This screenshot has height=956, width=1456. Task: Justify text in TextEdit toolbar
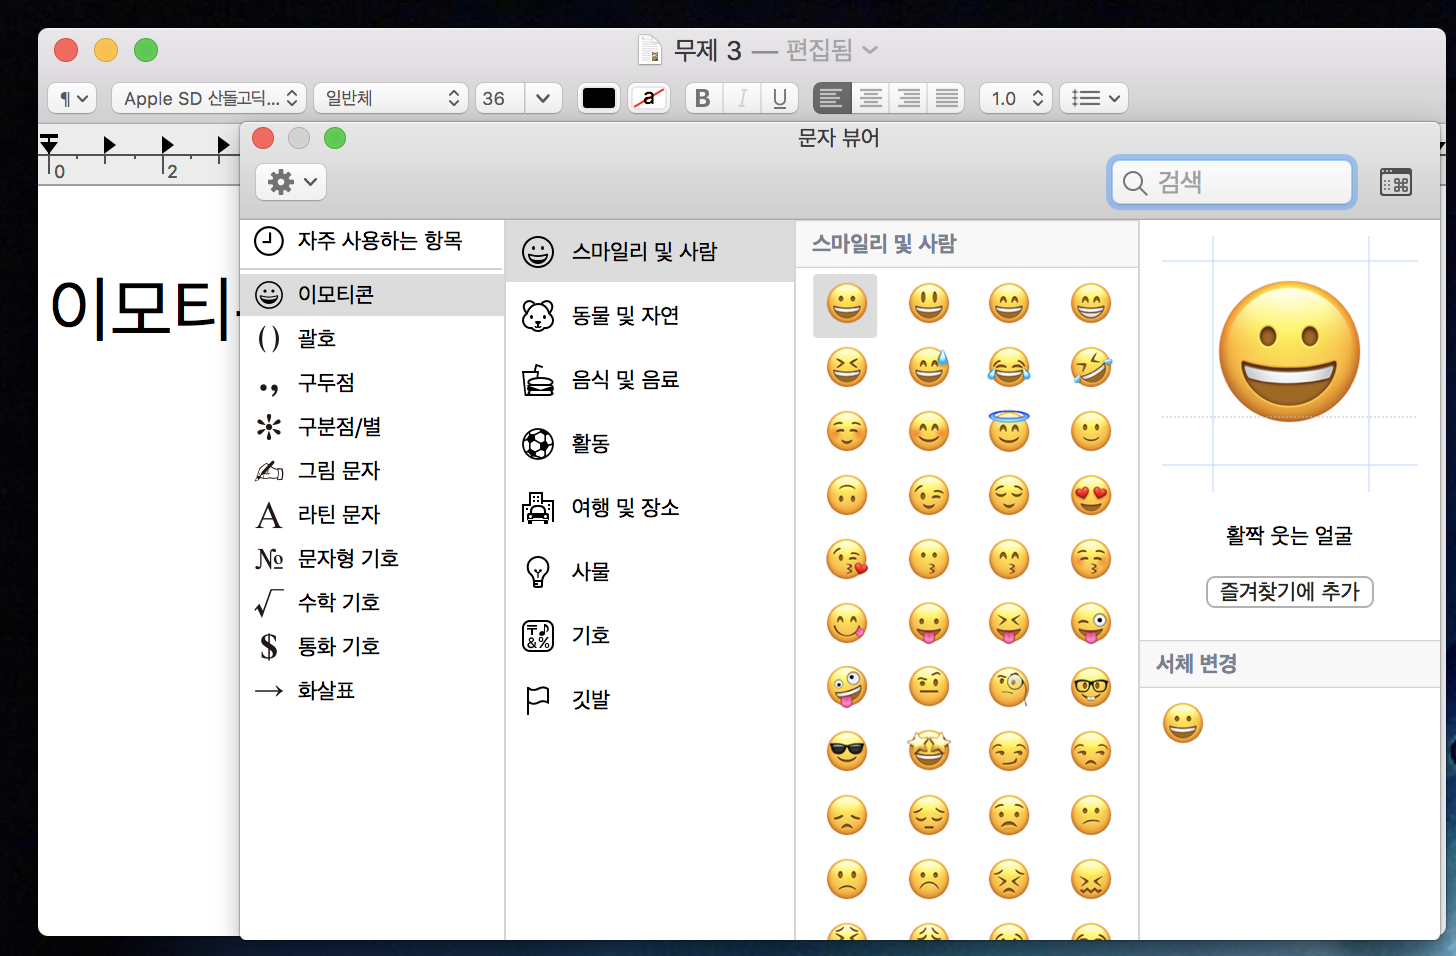pyautogui.click(x=946, y=98)
